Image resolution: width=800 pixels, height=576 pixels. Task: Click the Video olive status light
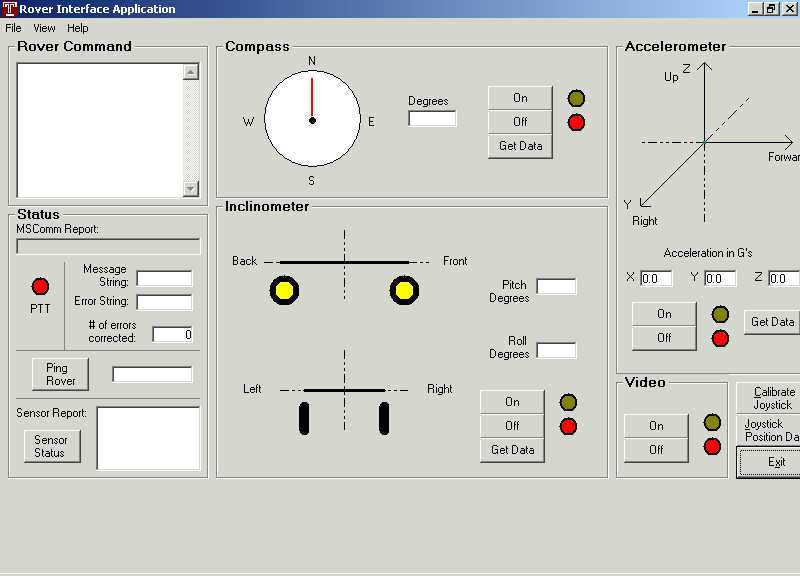click(712, 423)
